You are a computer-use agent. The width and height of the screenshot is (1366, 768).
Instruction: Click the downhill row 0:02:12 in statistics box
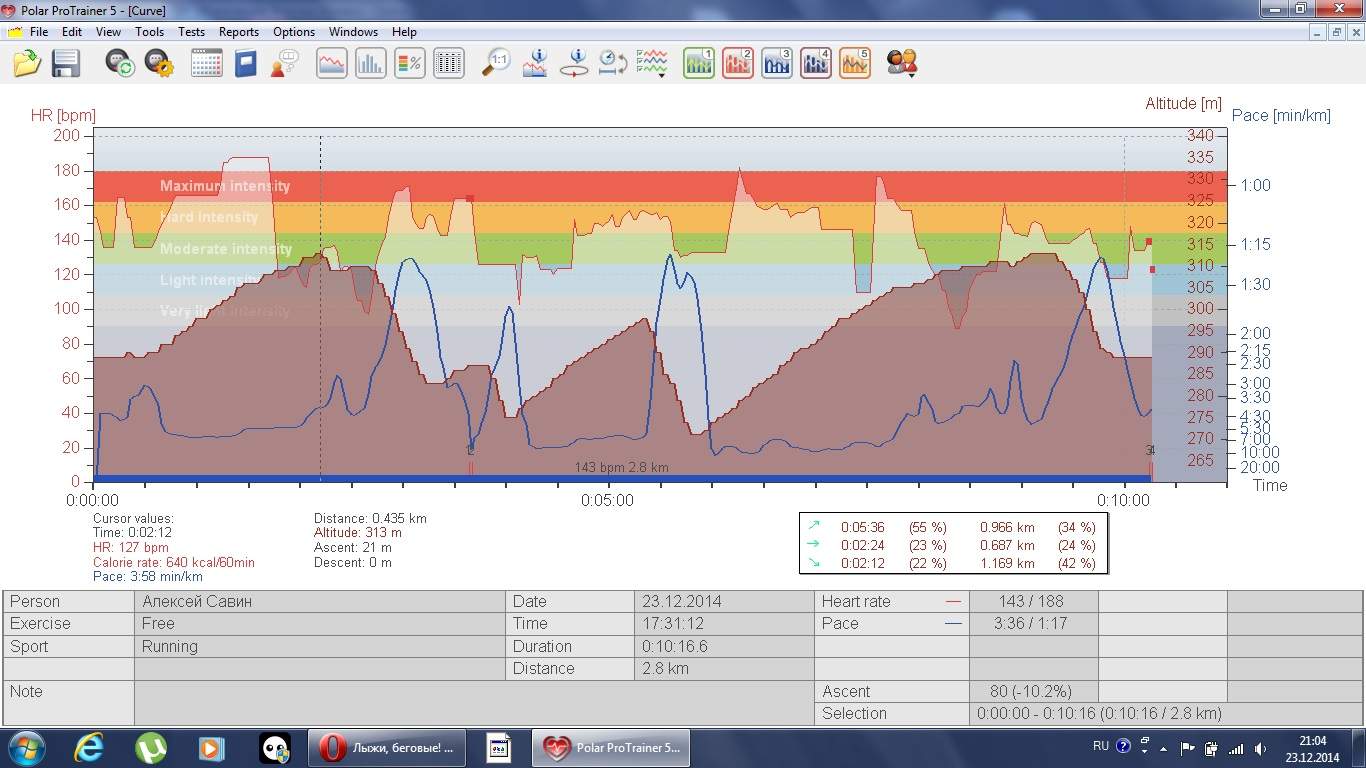pos(953,563)
